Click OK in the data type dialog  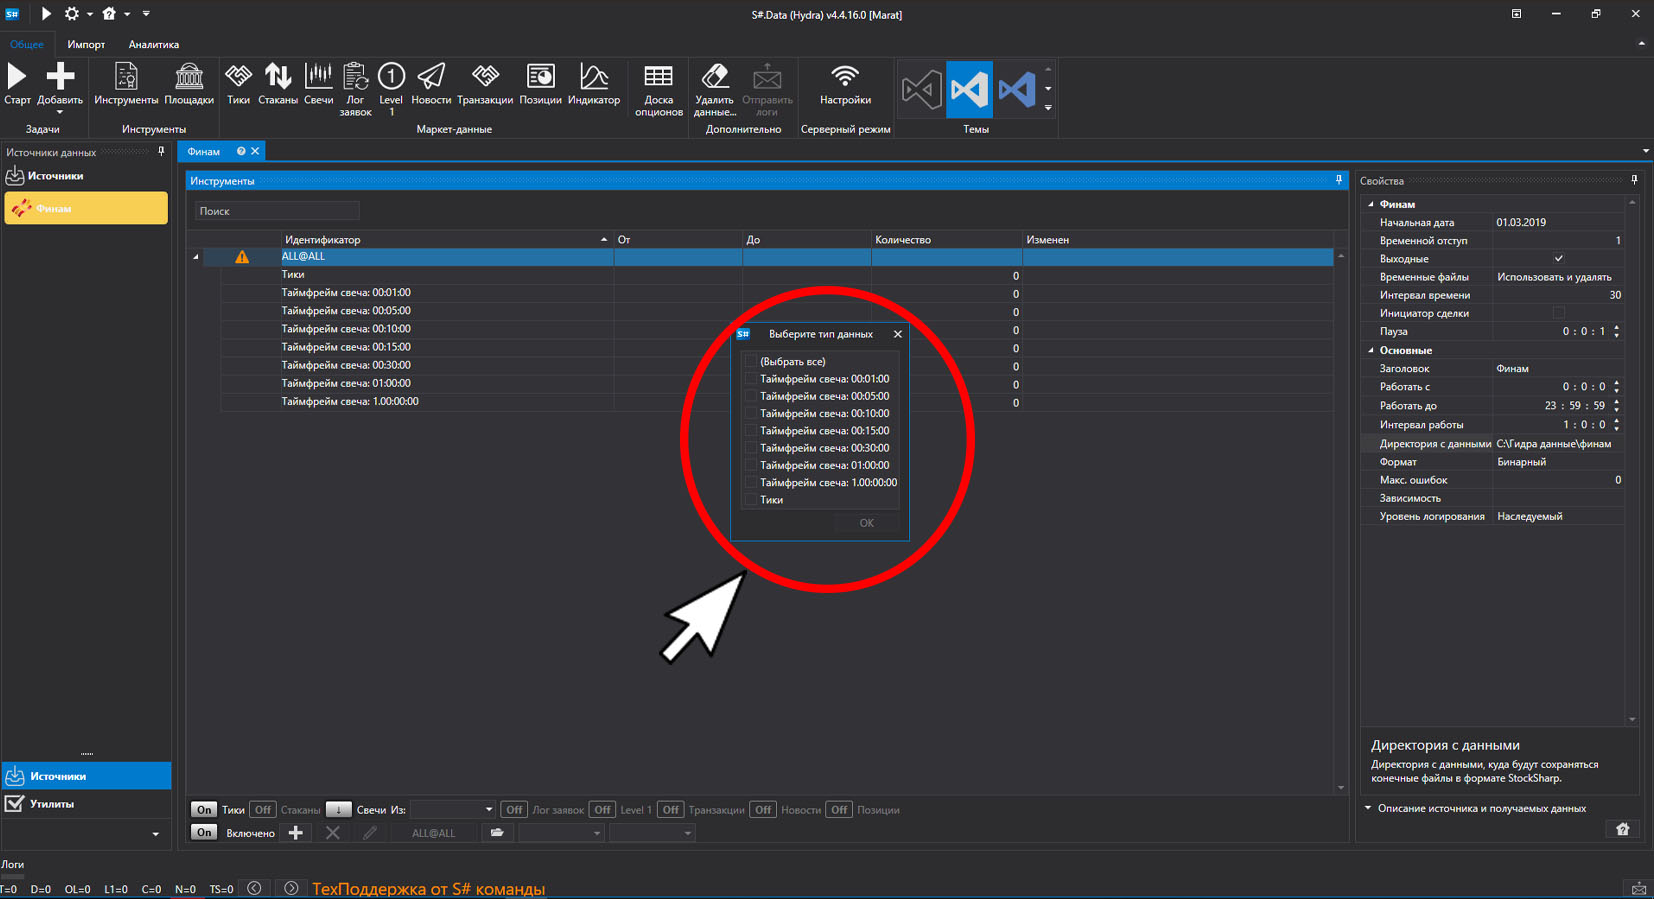point(866,523)
